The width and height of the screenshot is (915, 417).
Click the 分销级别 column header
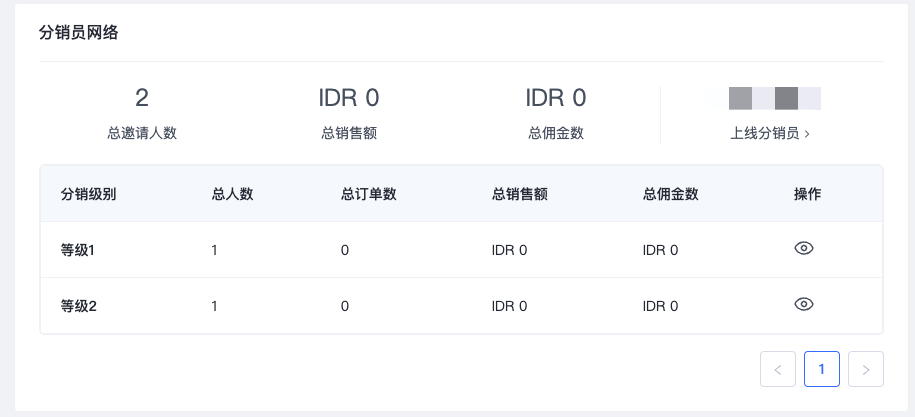pos(89,194)
